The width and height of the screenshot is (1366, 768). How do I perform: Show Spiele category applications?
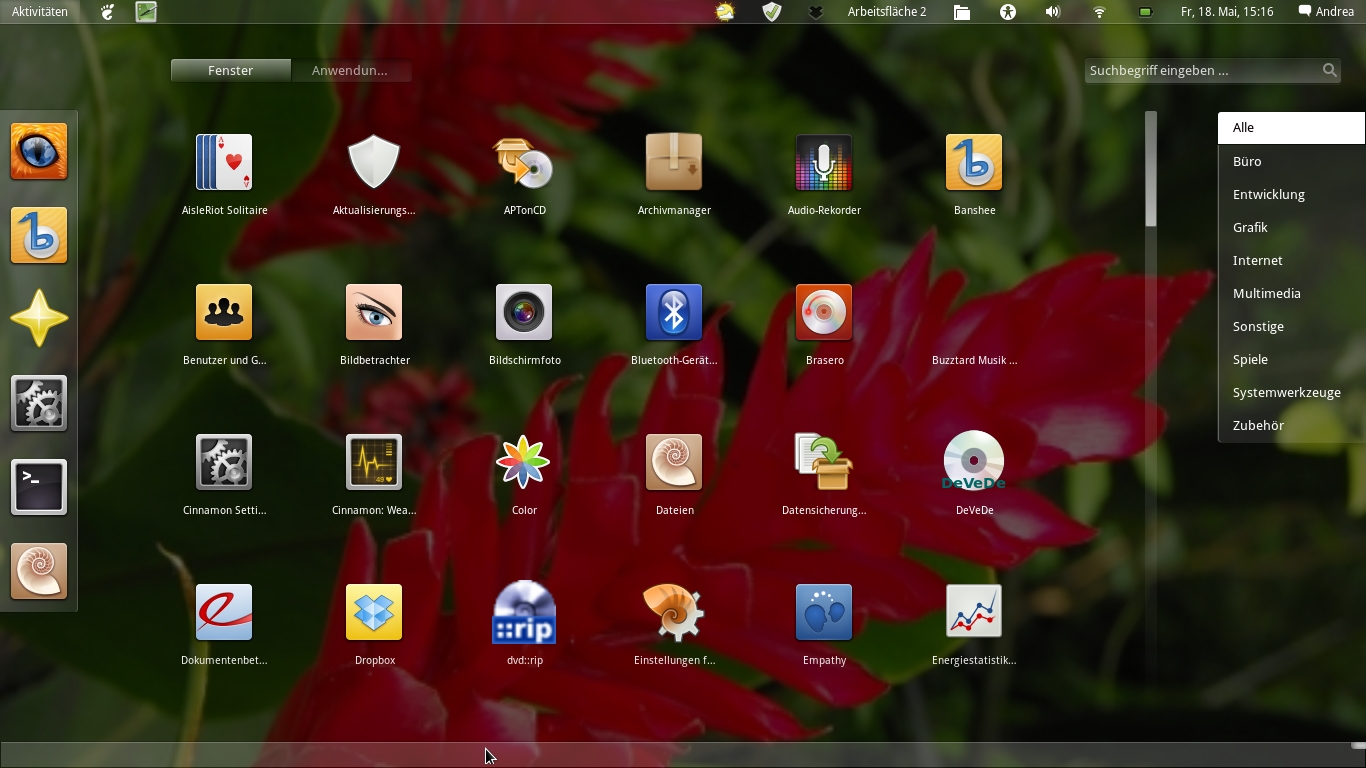pyautogui.click(x=1291, y=359)
